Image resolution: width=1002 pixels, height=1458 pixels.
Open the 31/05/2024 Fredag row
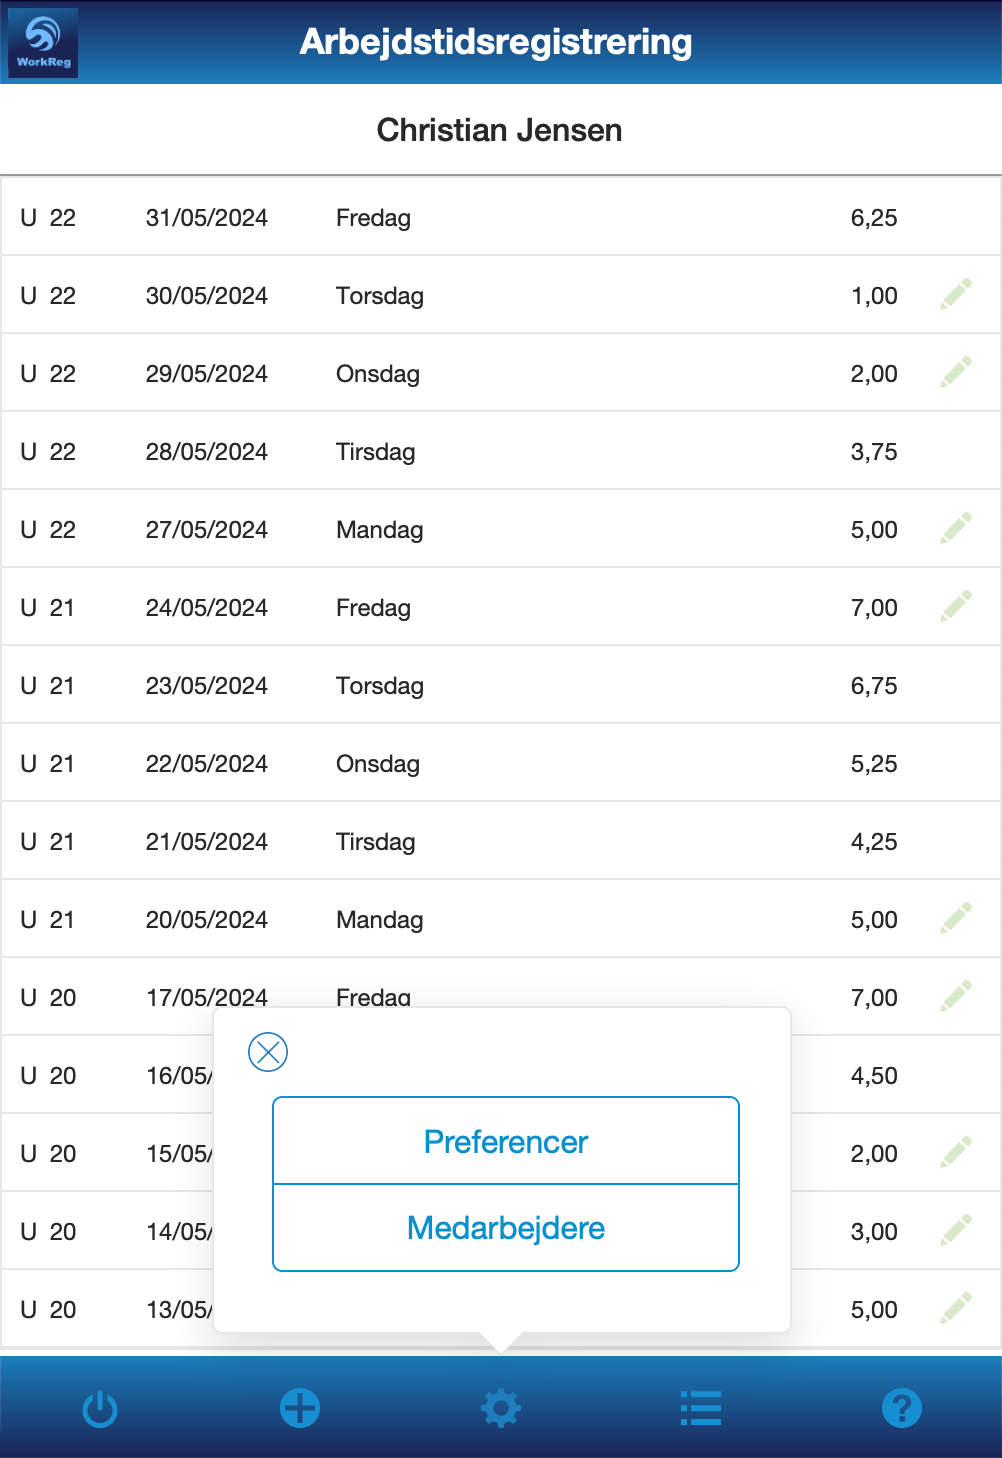(500, 218)
